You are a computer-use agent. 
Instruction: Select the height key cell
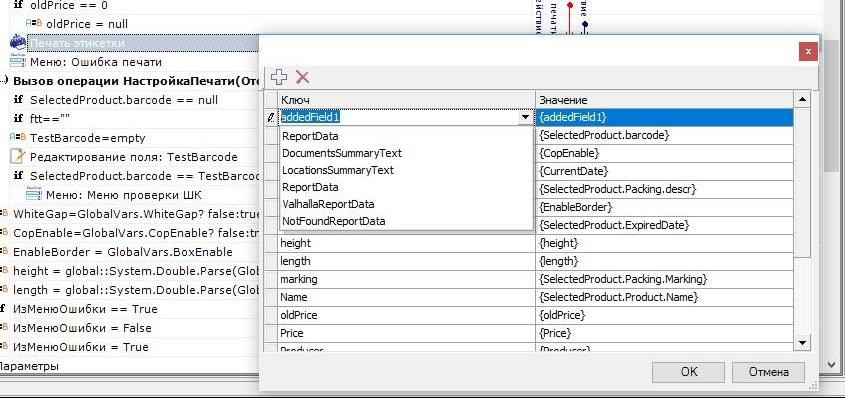pos(406,243)
